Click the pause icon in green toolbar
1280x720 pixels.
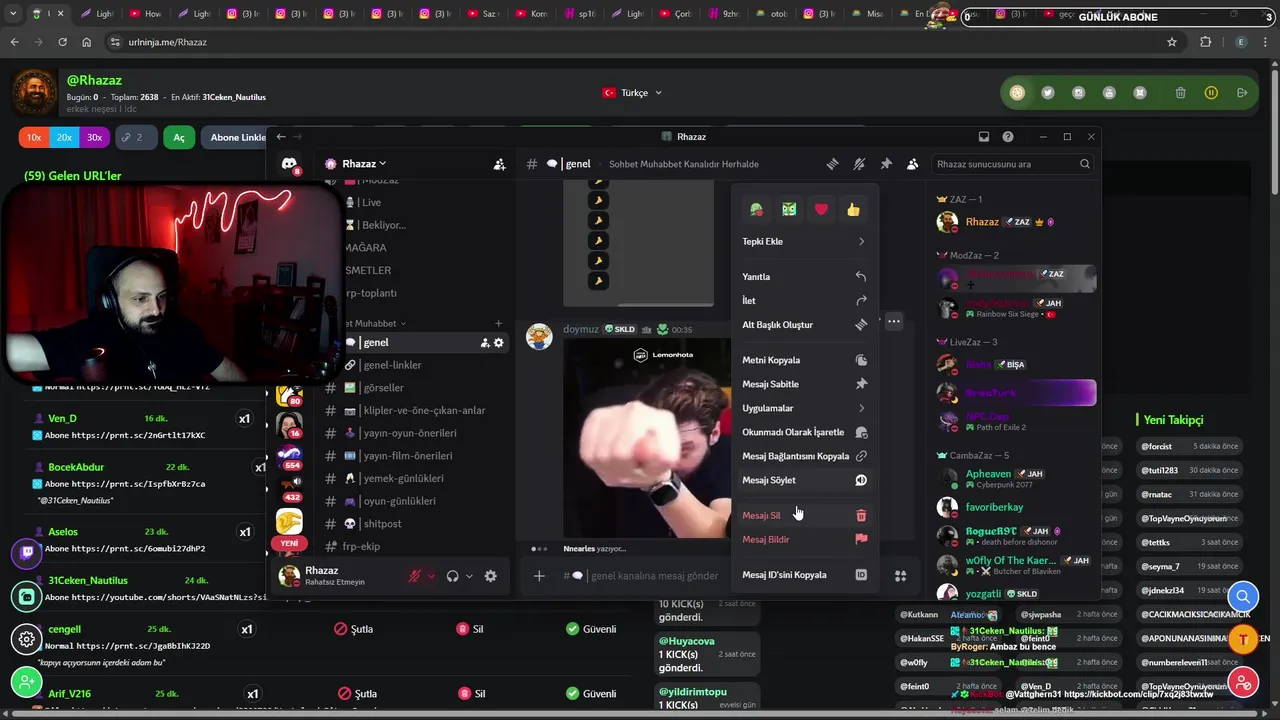coord(1211,93)
